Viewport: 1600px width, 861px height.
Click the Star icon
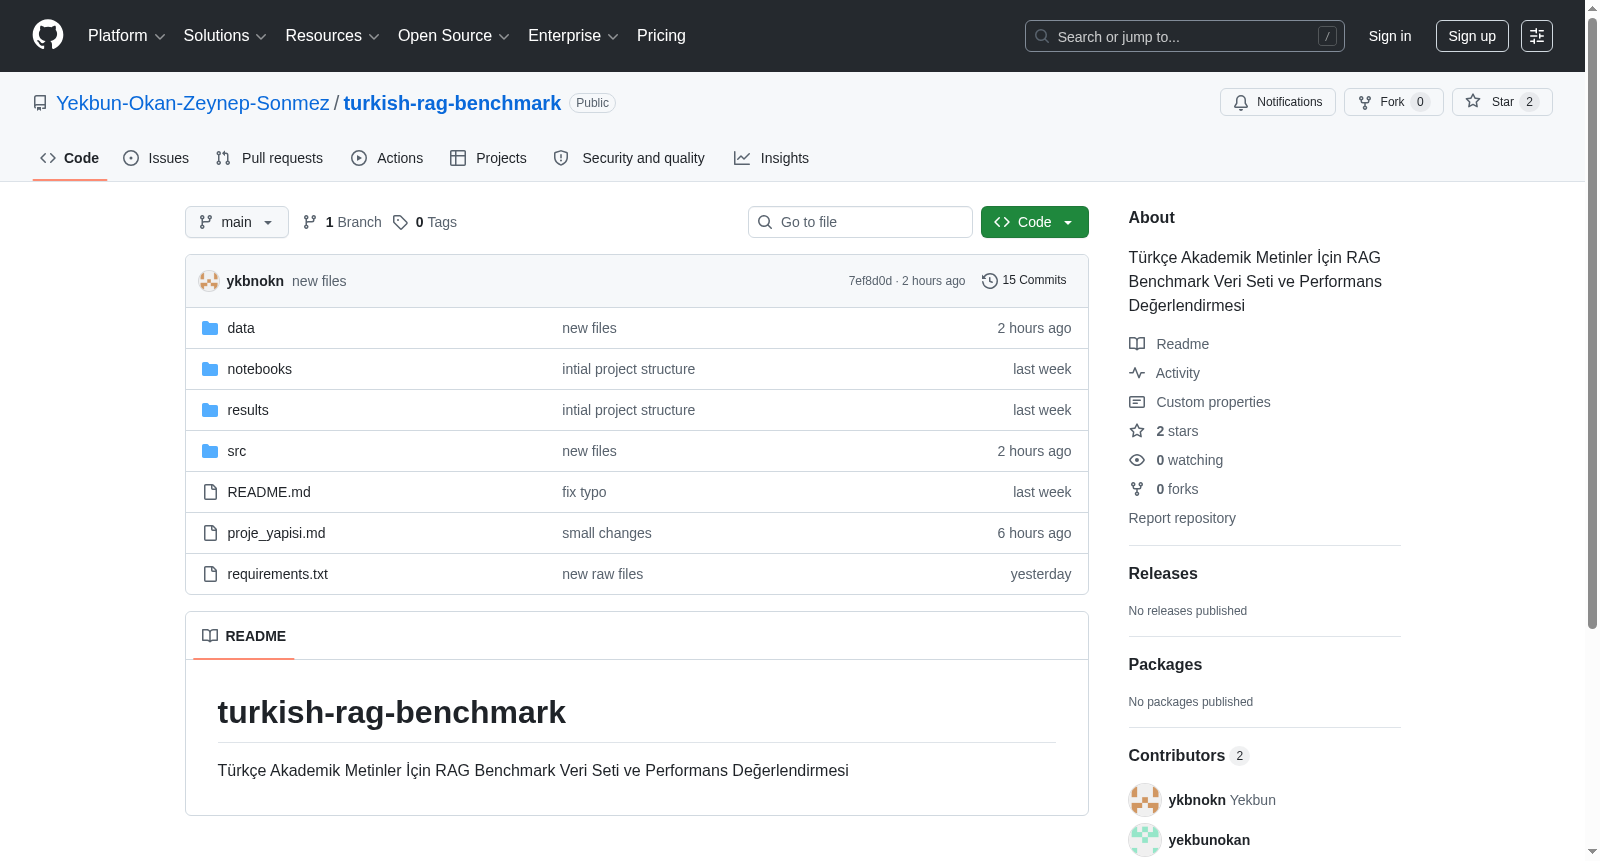tap(1473, 101)
